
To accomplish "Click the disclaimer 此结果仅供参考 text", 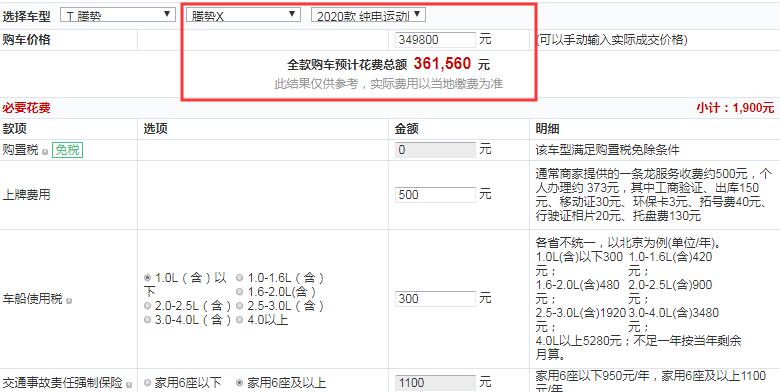I will pos(389,84).
